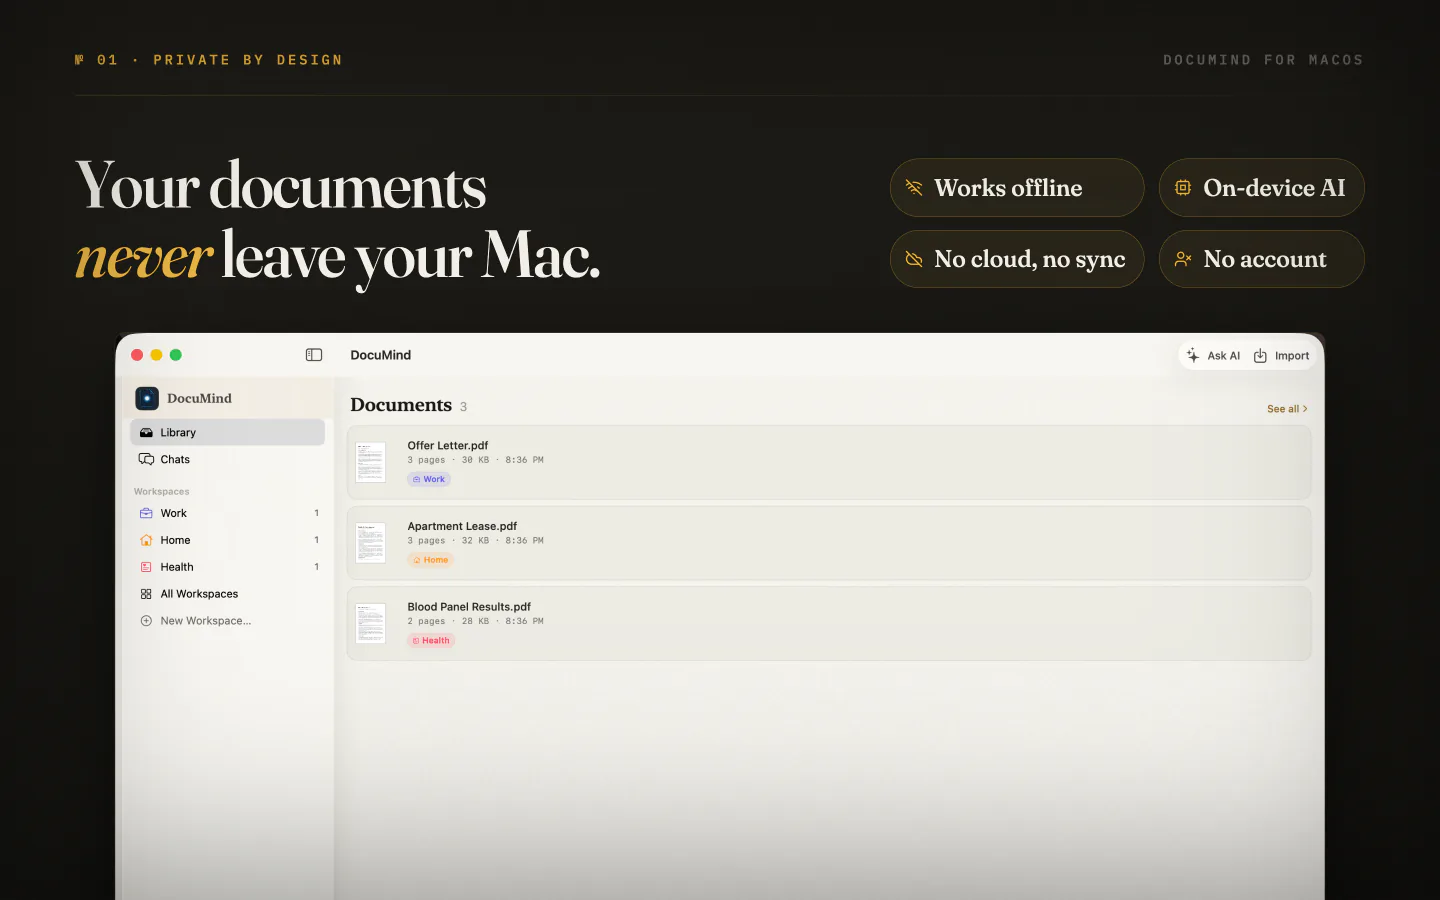Click the DocuMind window title

pos(381,355)
